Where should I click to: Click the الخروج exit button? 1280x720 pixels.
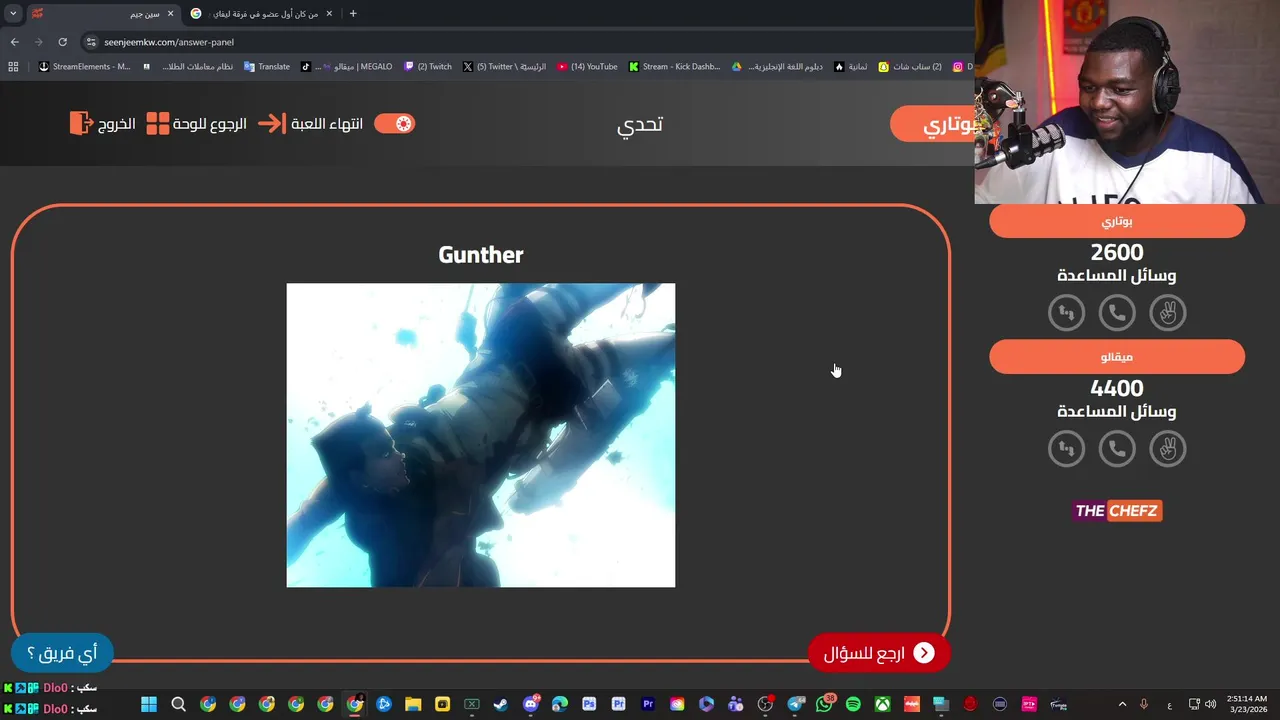[x=103, y=124]
